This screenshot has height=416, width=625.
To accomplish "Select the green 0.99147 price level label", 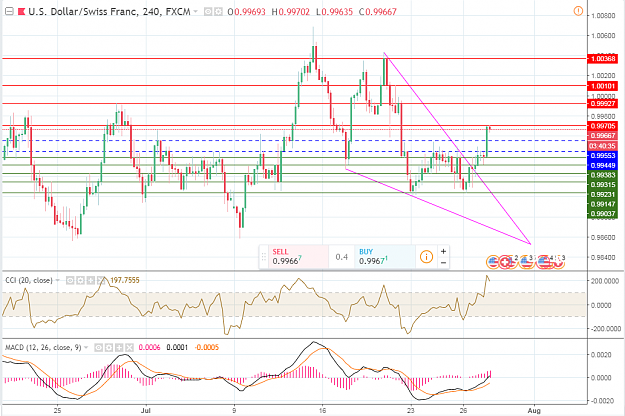I will tap(603, 204).
